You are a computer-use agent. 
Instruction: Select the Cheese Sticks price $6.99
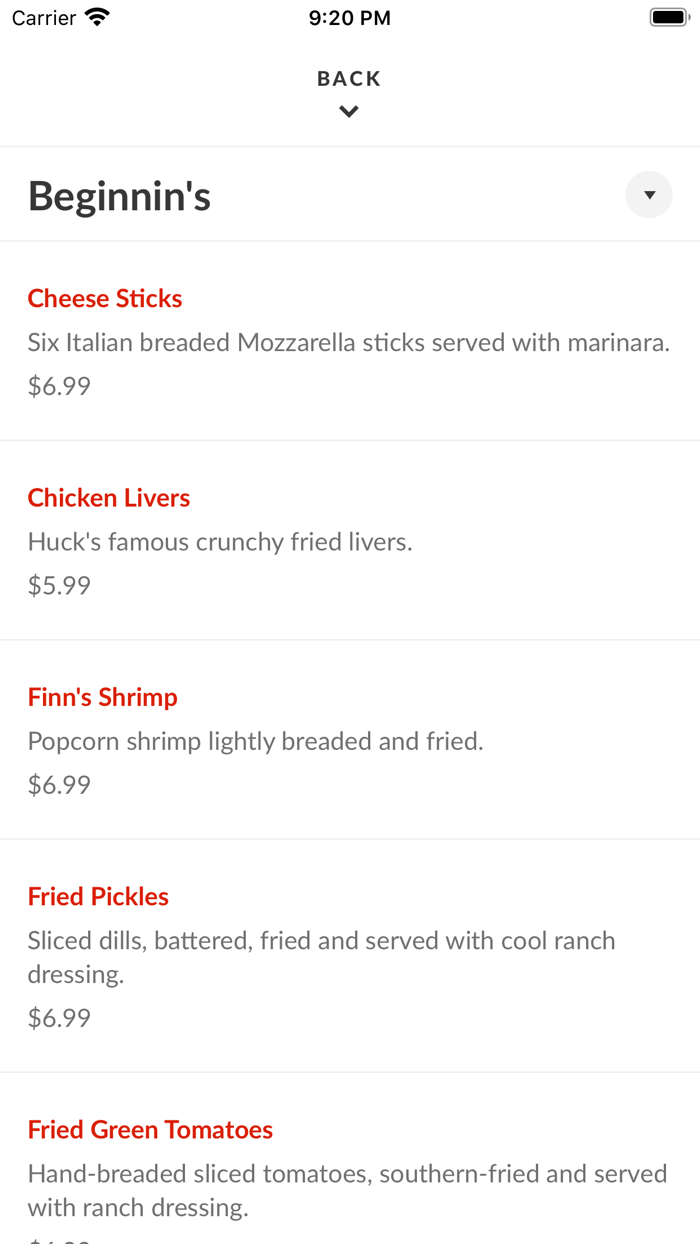pyautogui.click(x=59, y=386)
